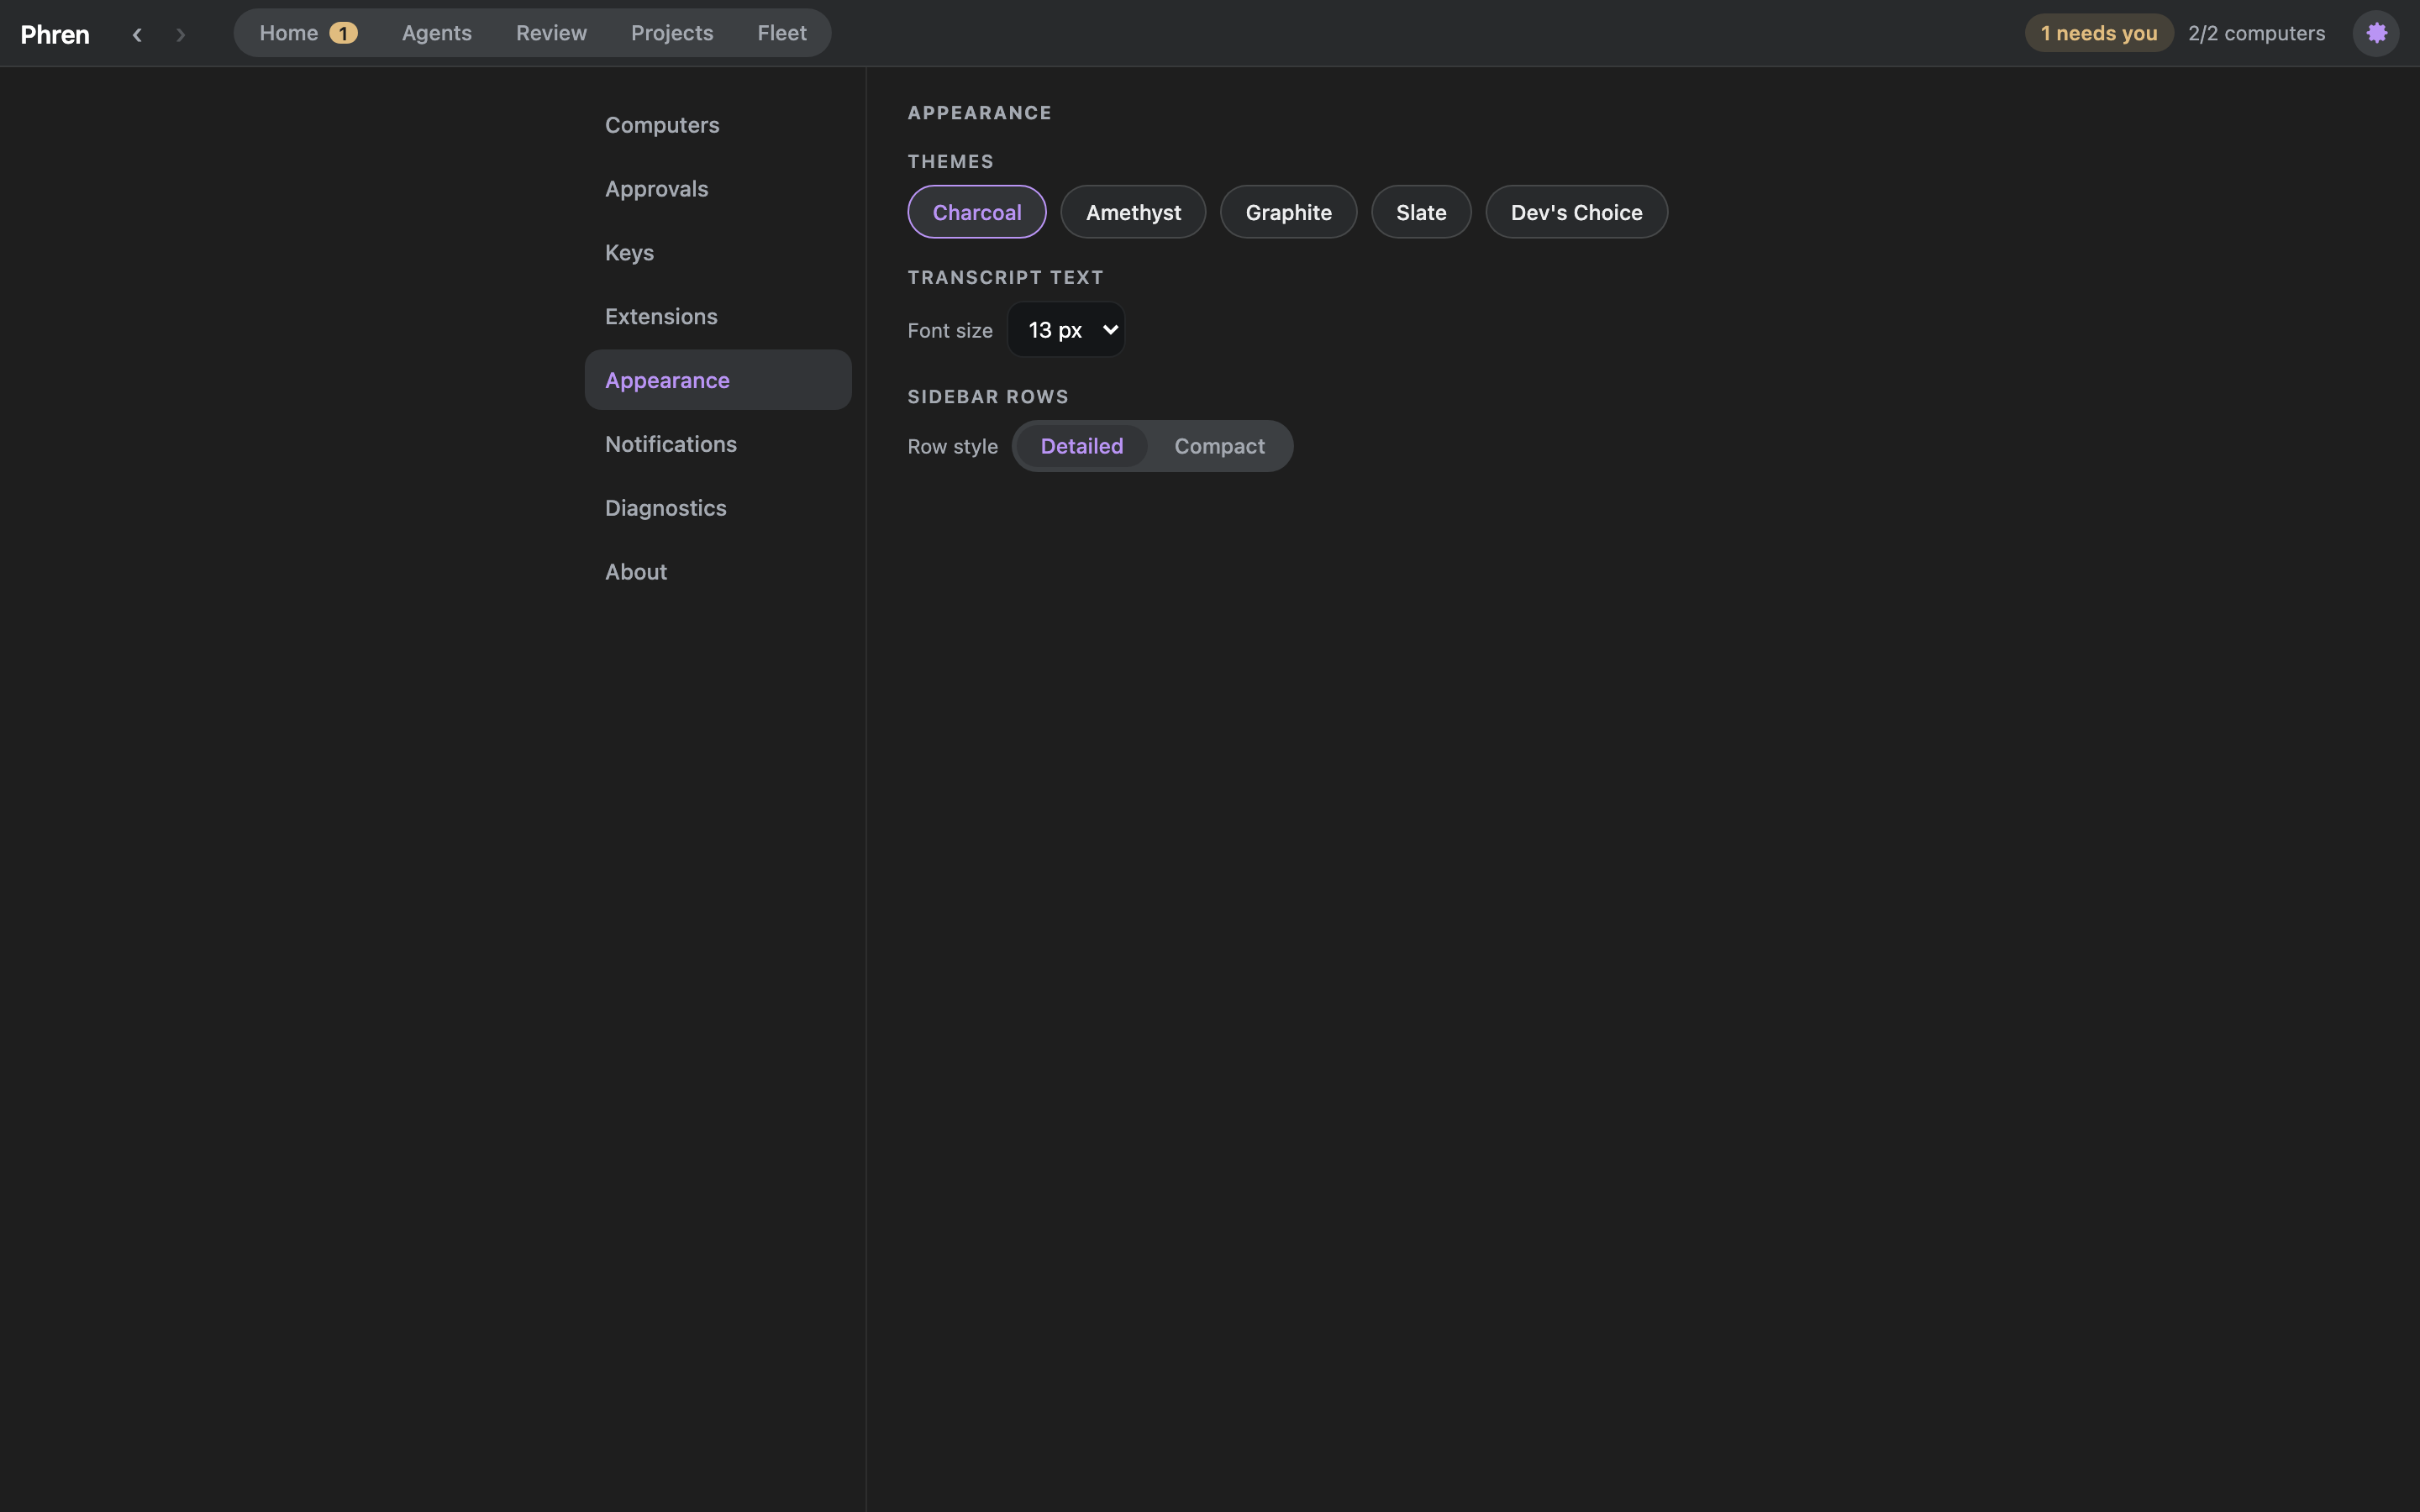Click the '2/2 computers' status
Viewport: 2420px width, 1512px height.
click(x=2256, y=33)
